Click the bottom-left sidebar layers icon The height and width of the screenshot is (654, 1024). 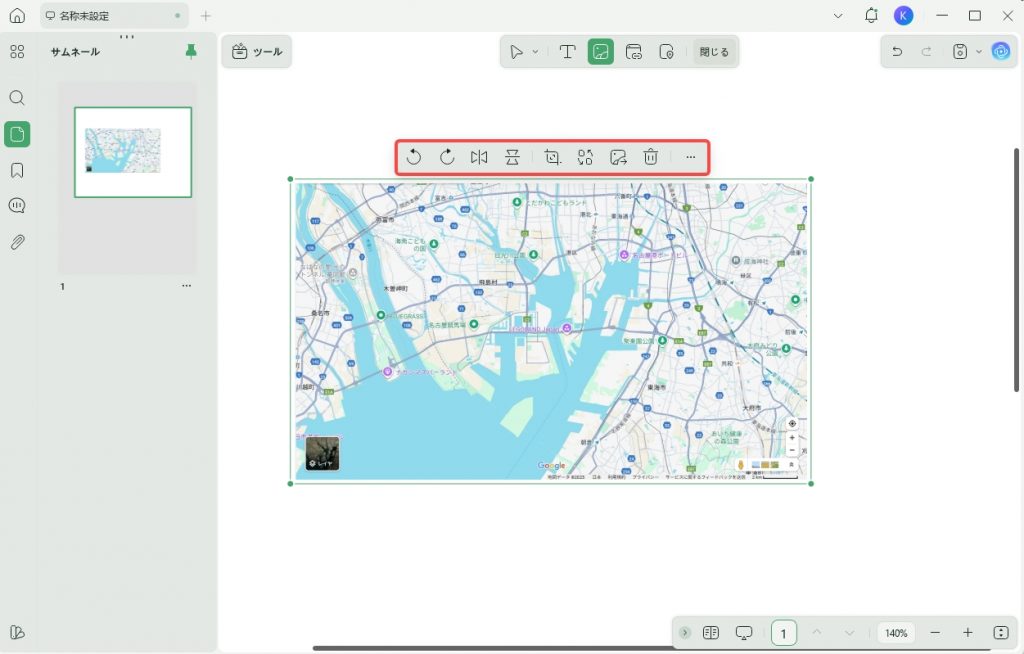tap(18, 632)
